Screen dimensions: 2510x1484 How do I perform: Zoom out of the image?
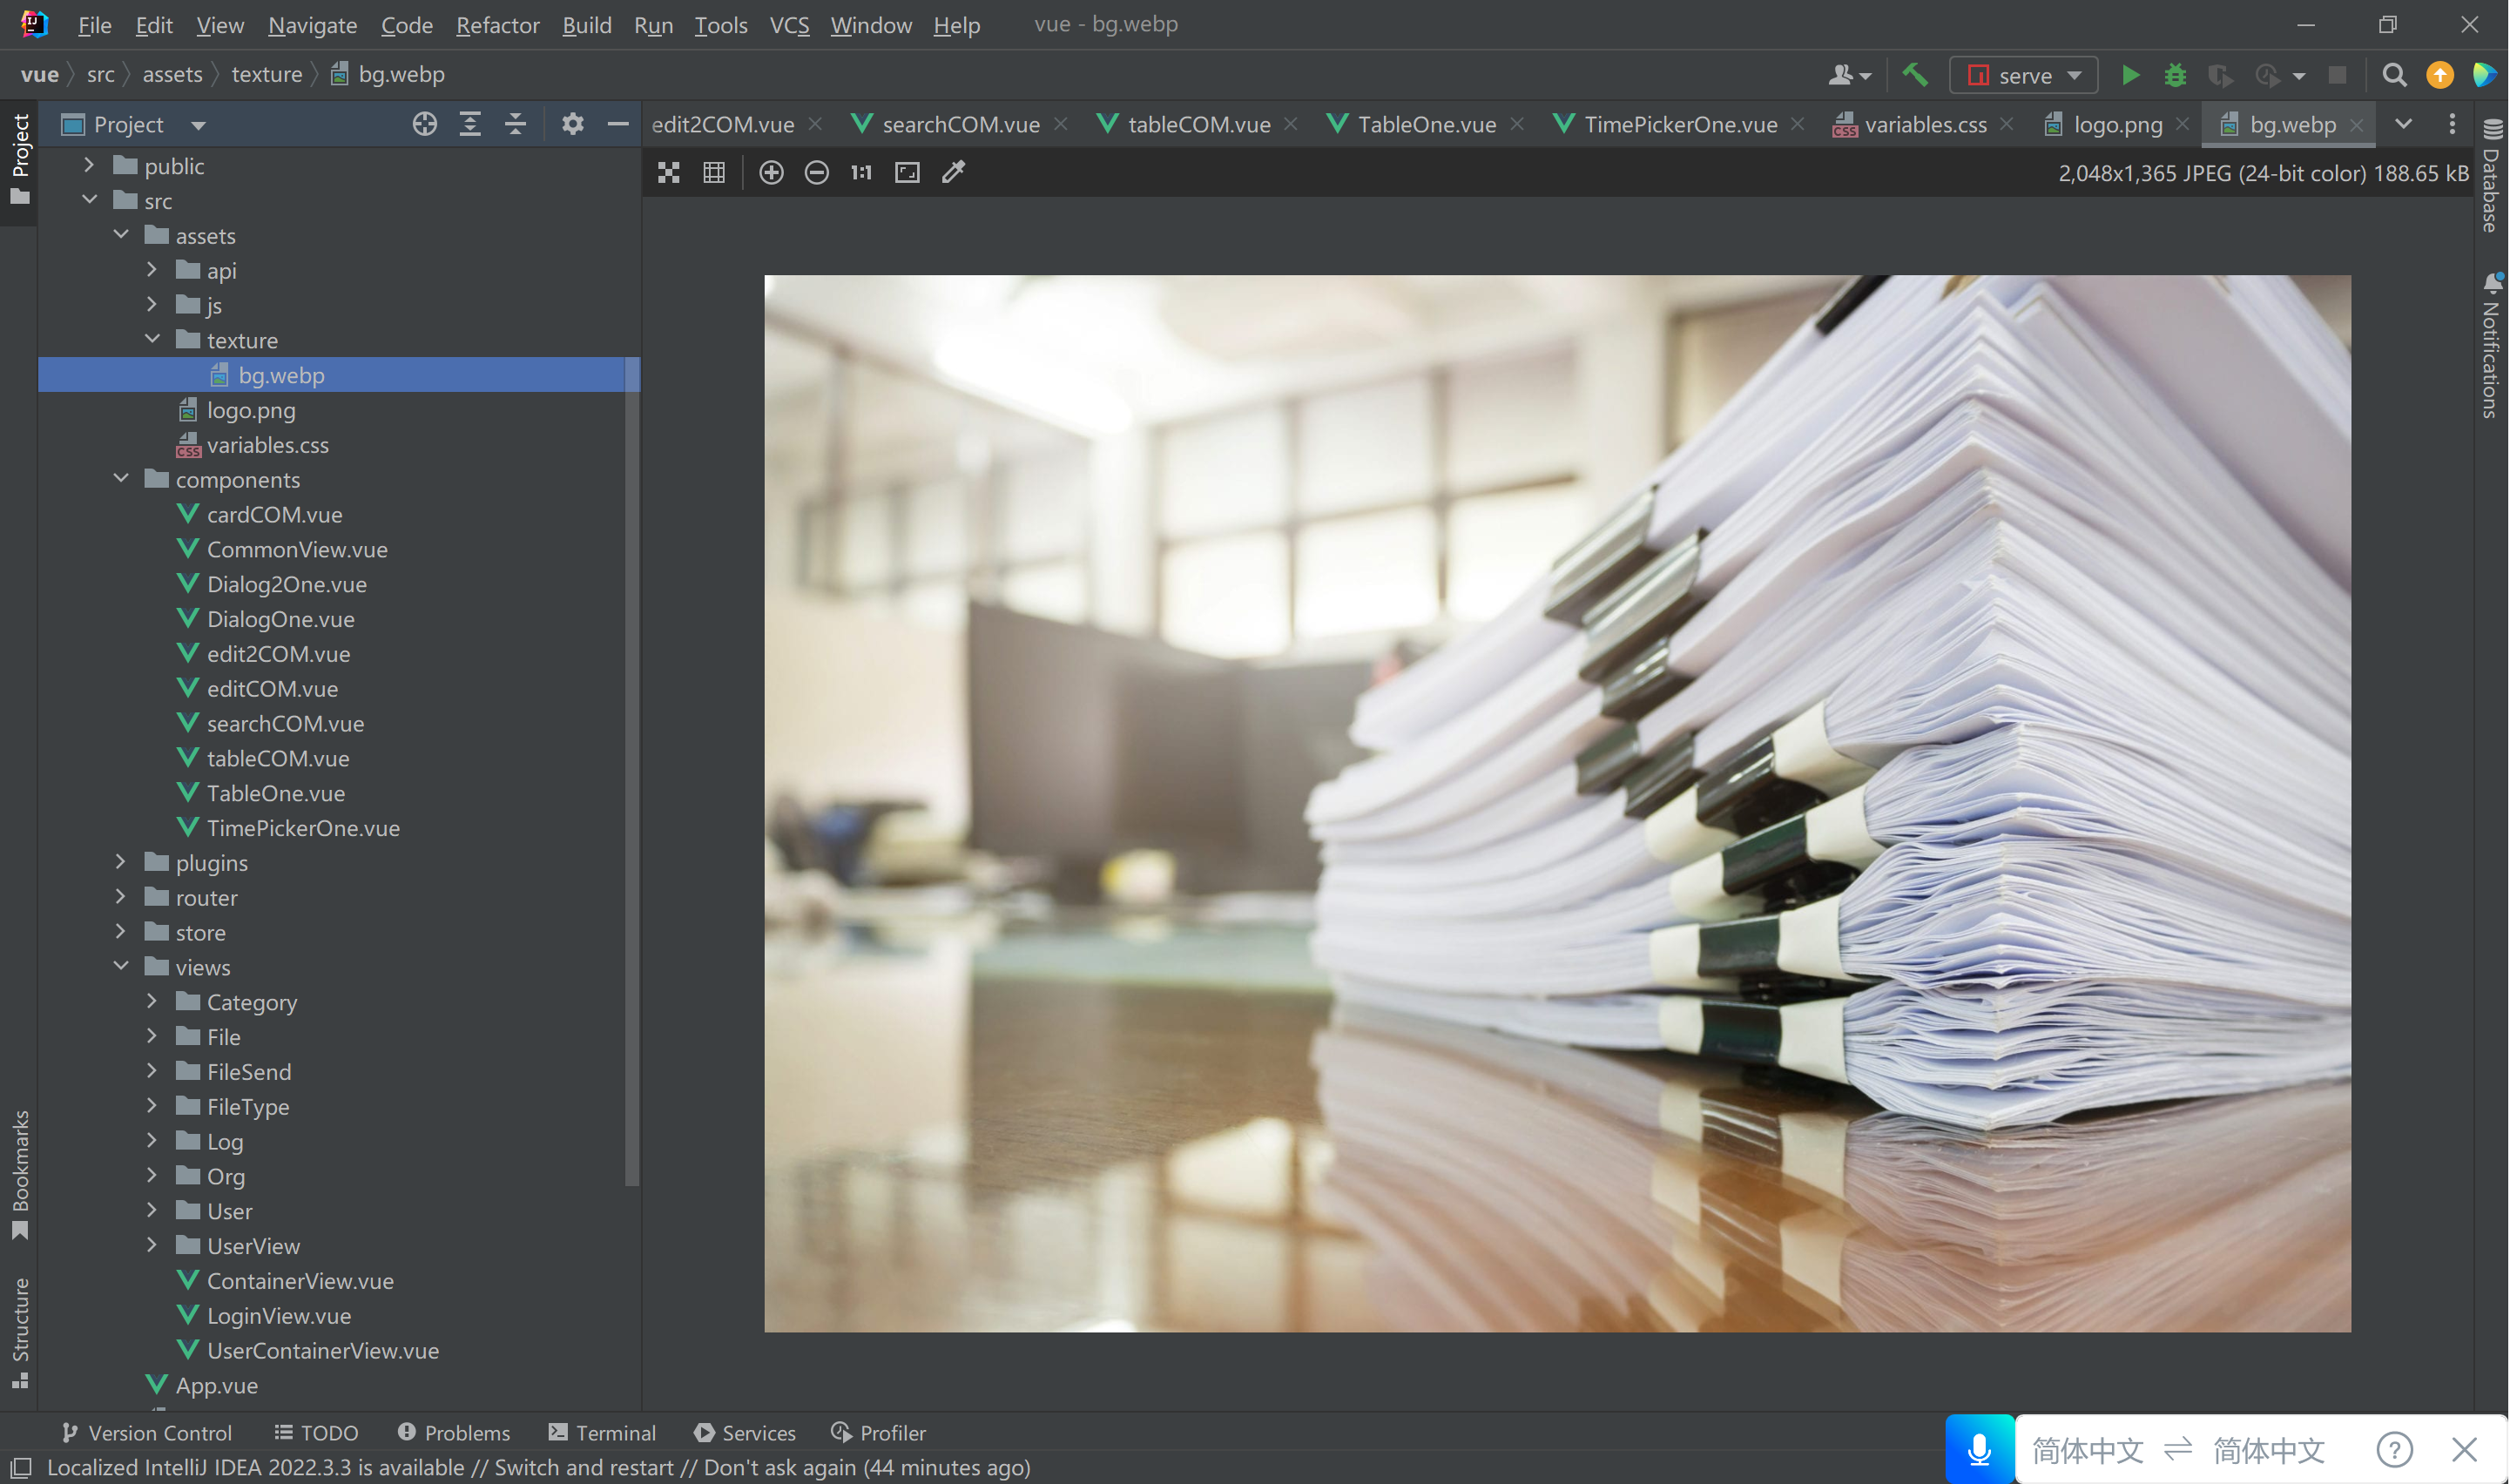tap(817, 173)
